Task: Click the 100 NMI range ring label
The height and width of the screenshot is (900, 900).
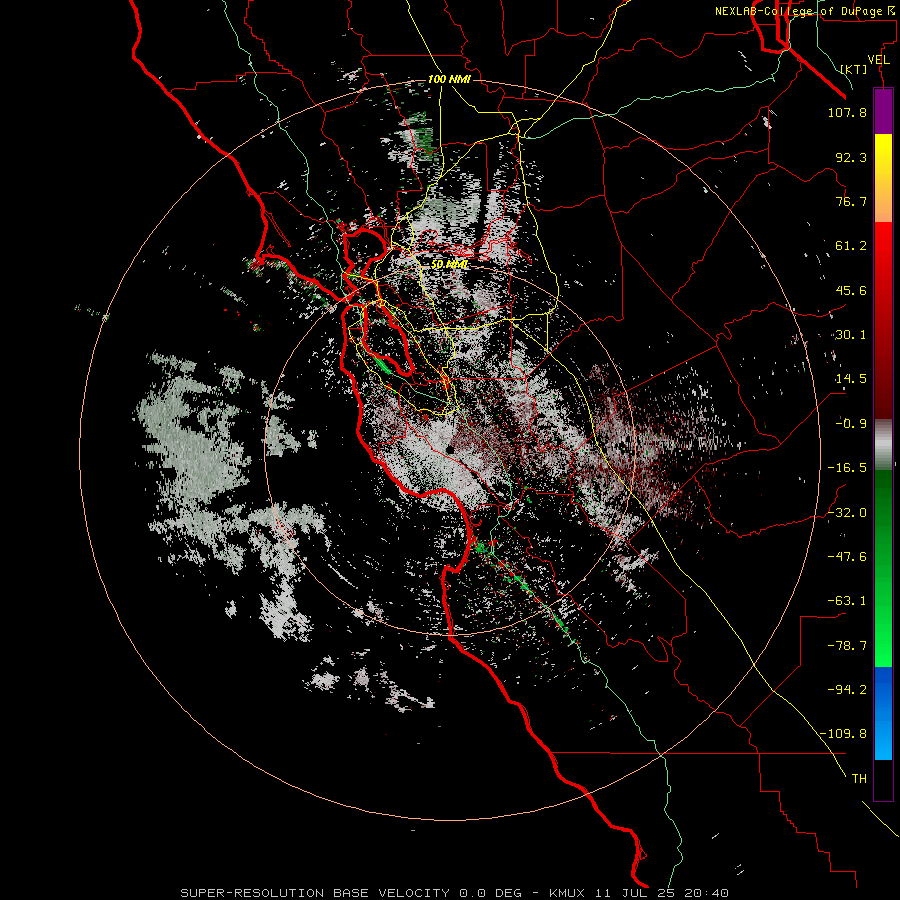Action: pyautogui.click(x=449, y=79)
